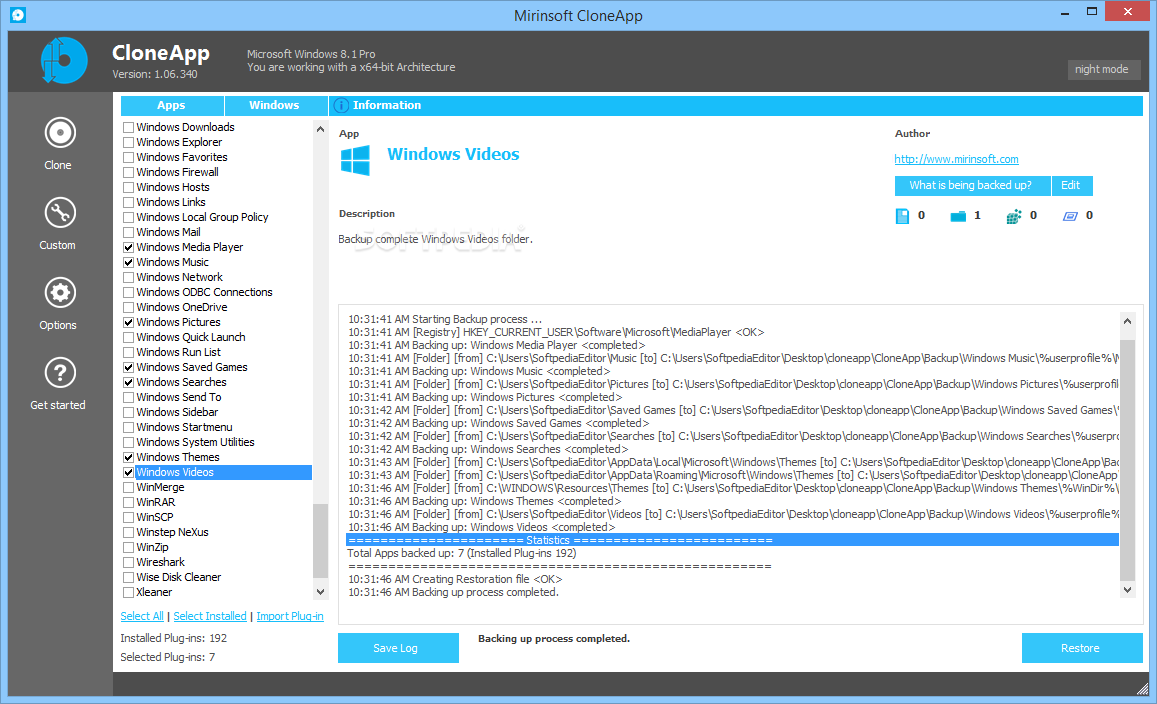Click the resize grip at window corner
The height and width of the screenshot is (704, 1157).
1142,689
